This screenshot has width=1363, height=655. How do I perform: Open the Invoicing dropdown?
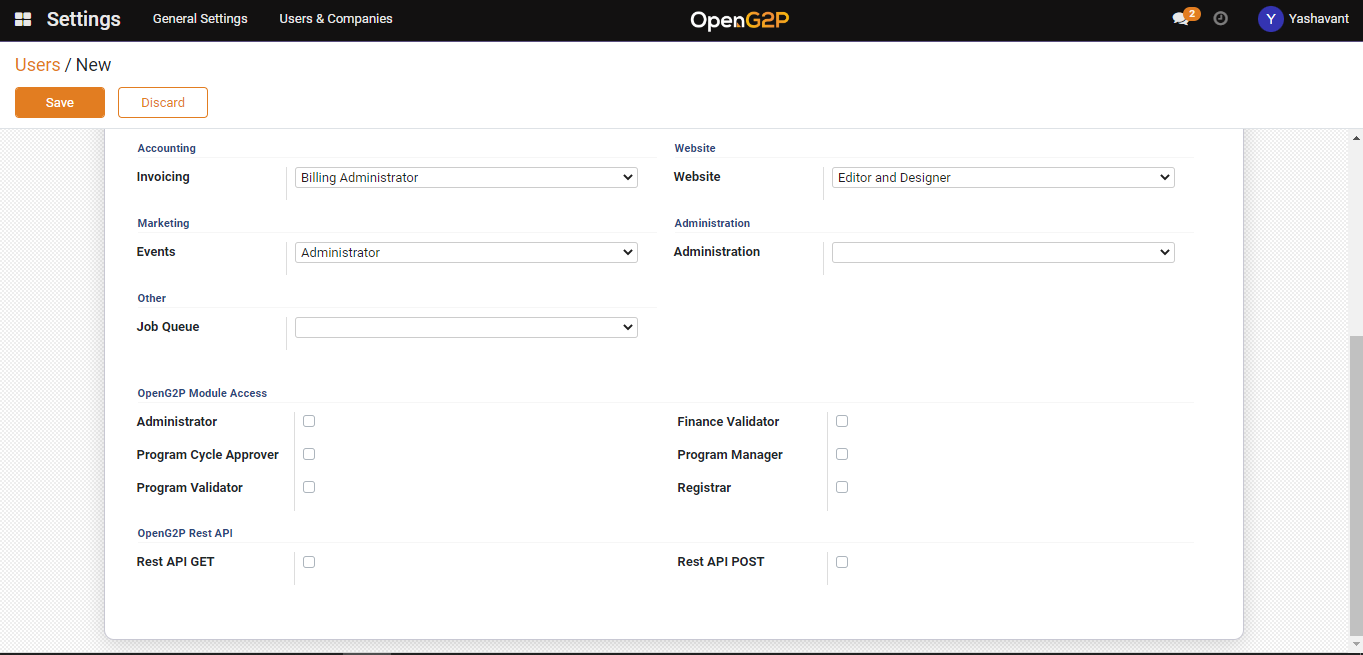(466, 177)
